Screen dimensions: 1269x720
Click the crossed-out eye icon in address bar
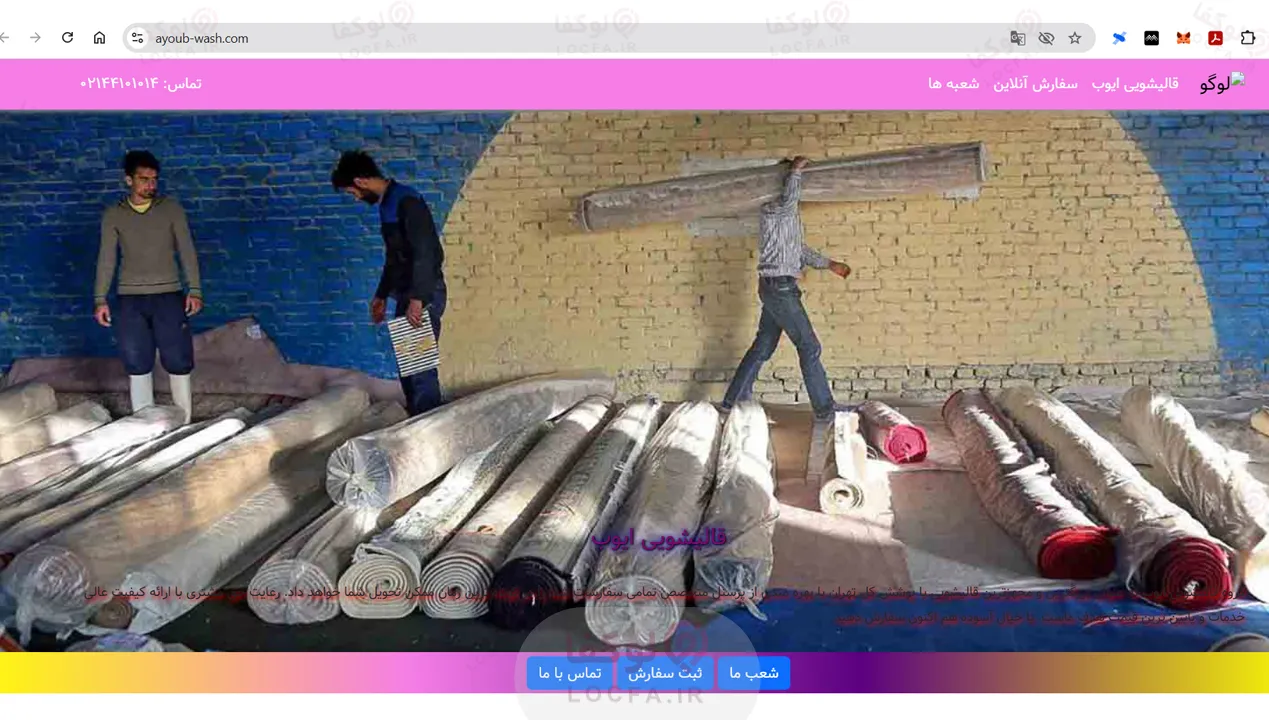coord(1046,38)
